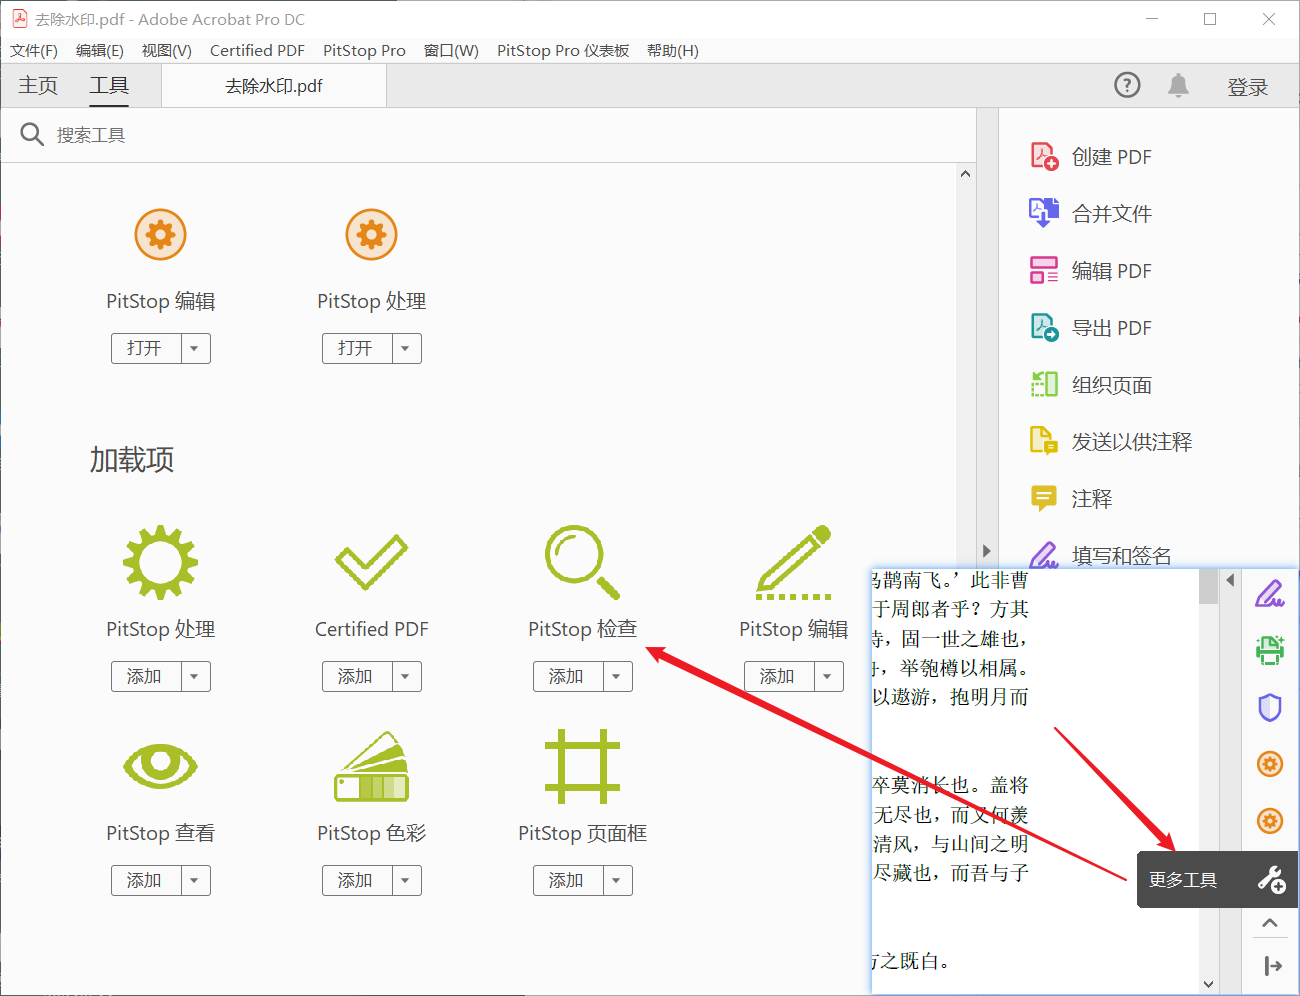
Task: Click the blue shield protect icon in inset toolbar
Action: [1270, 707]
